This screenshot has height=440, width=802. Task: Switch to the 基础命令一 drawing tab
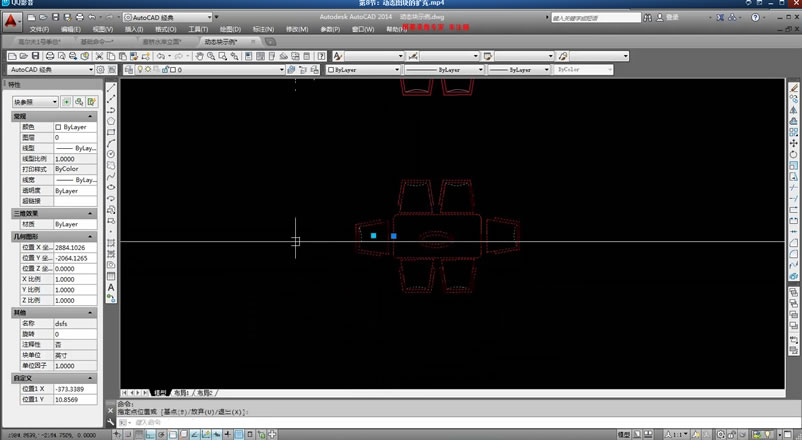[97, 41]
